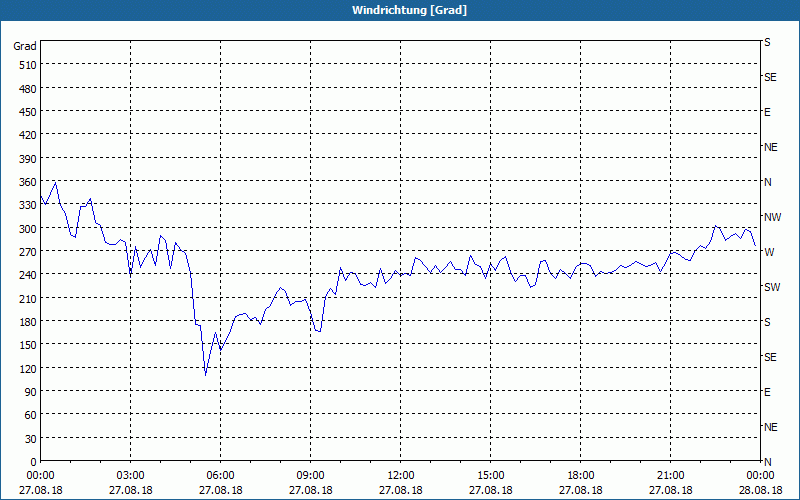This screenshot has height=500, width=800.
Task: Pick the 360 axis tick label
Action: point(28,182)
